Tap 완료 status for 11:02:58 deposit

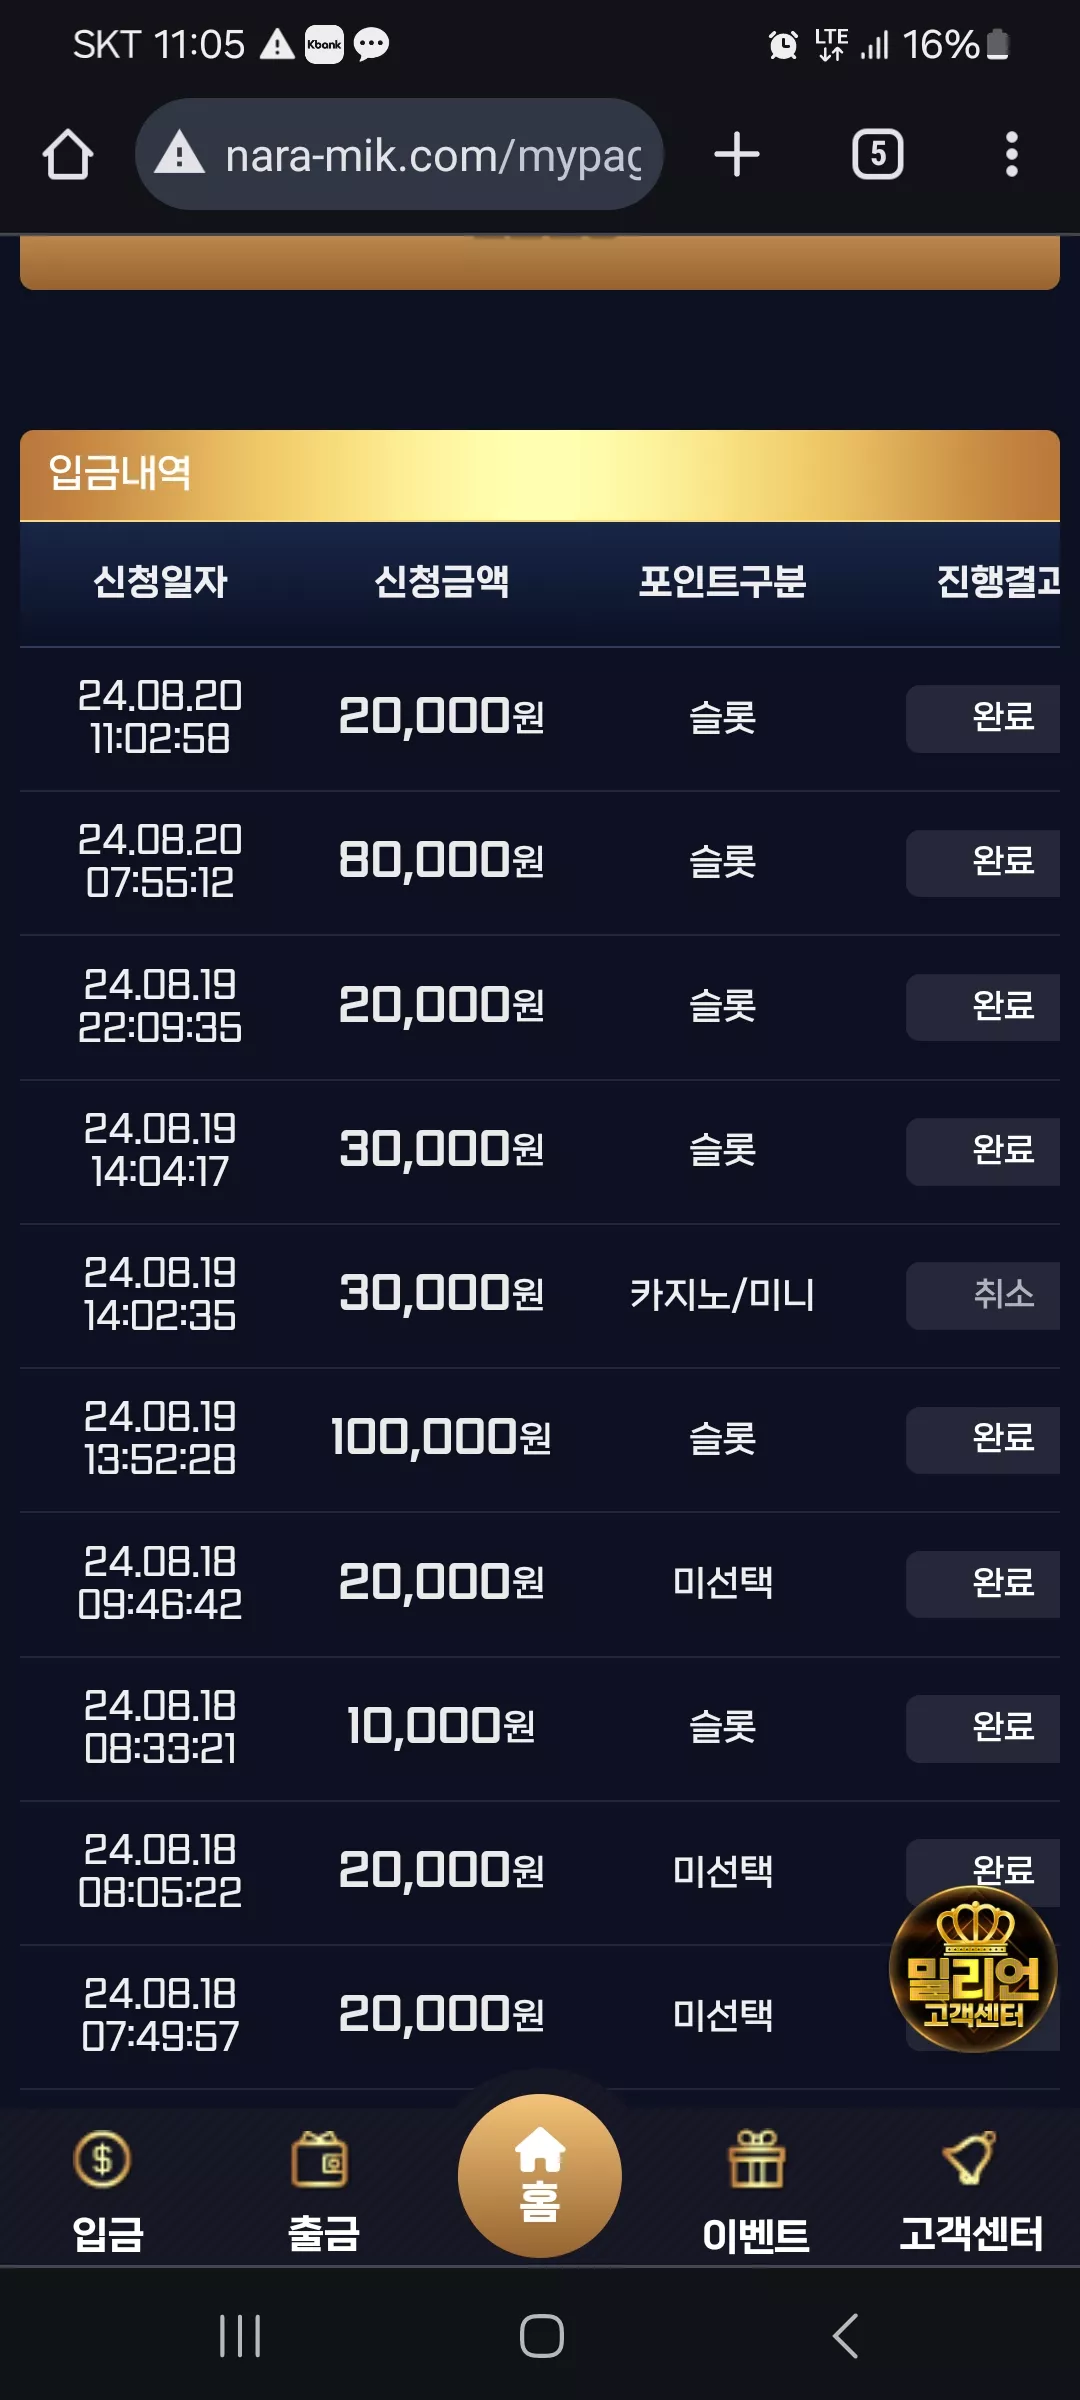point(983,718)
